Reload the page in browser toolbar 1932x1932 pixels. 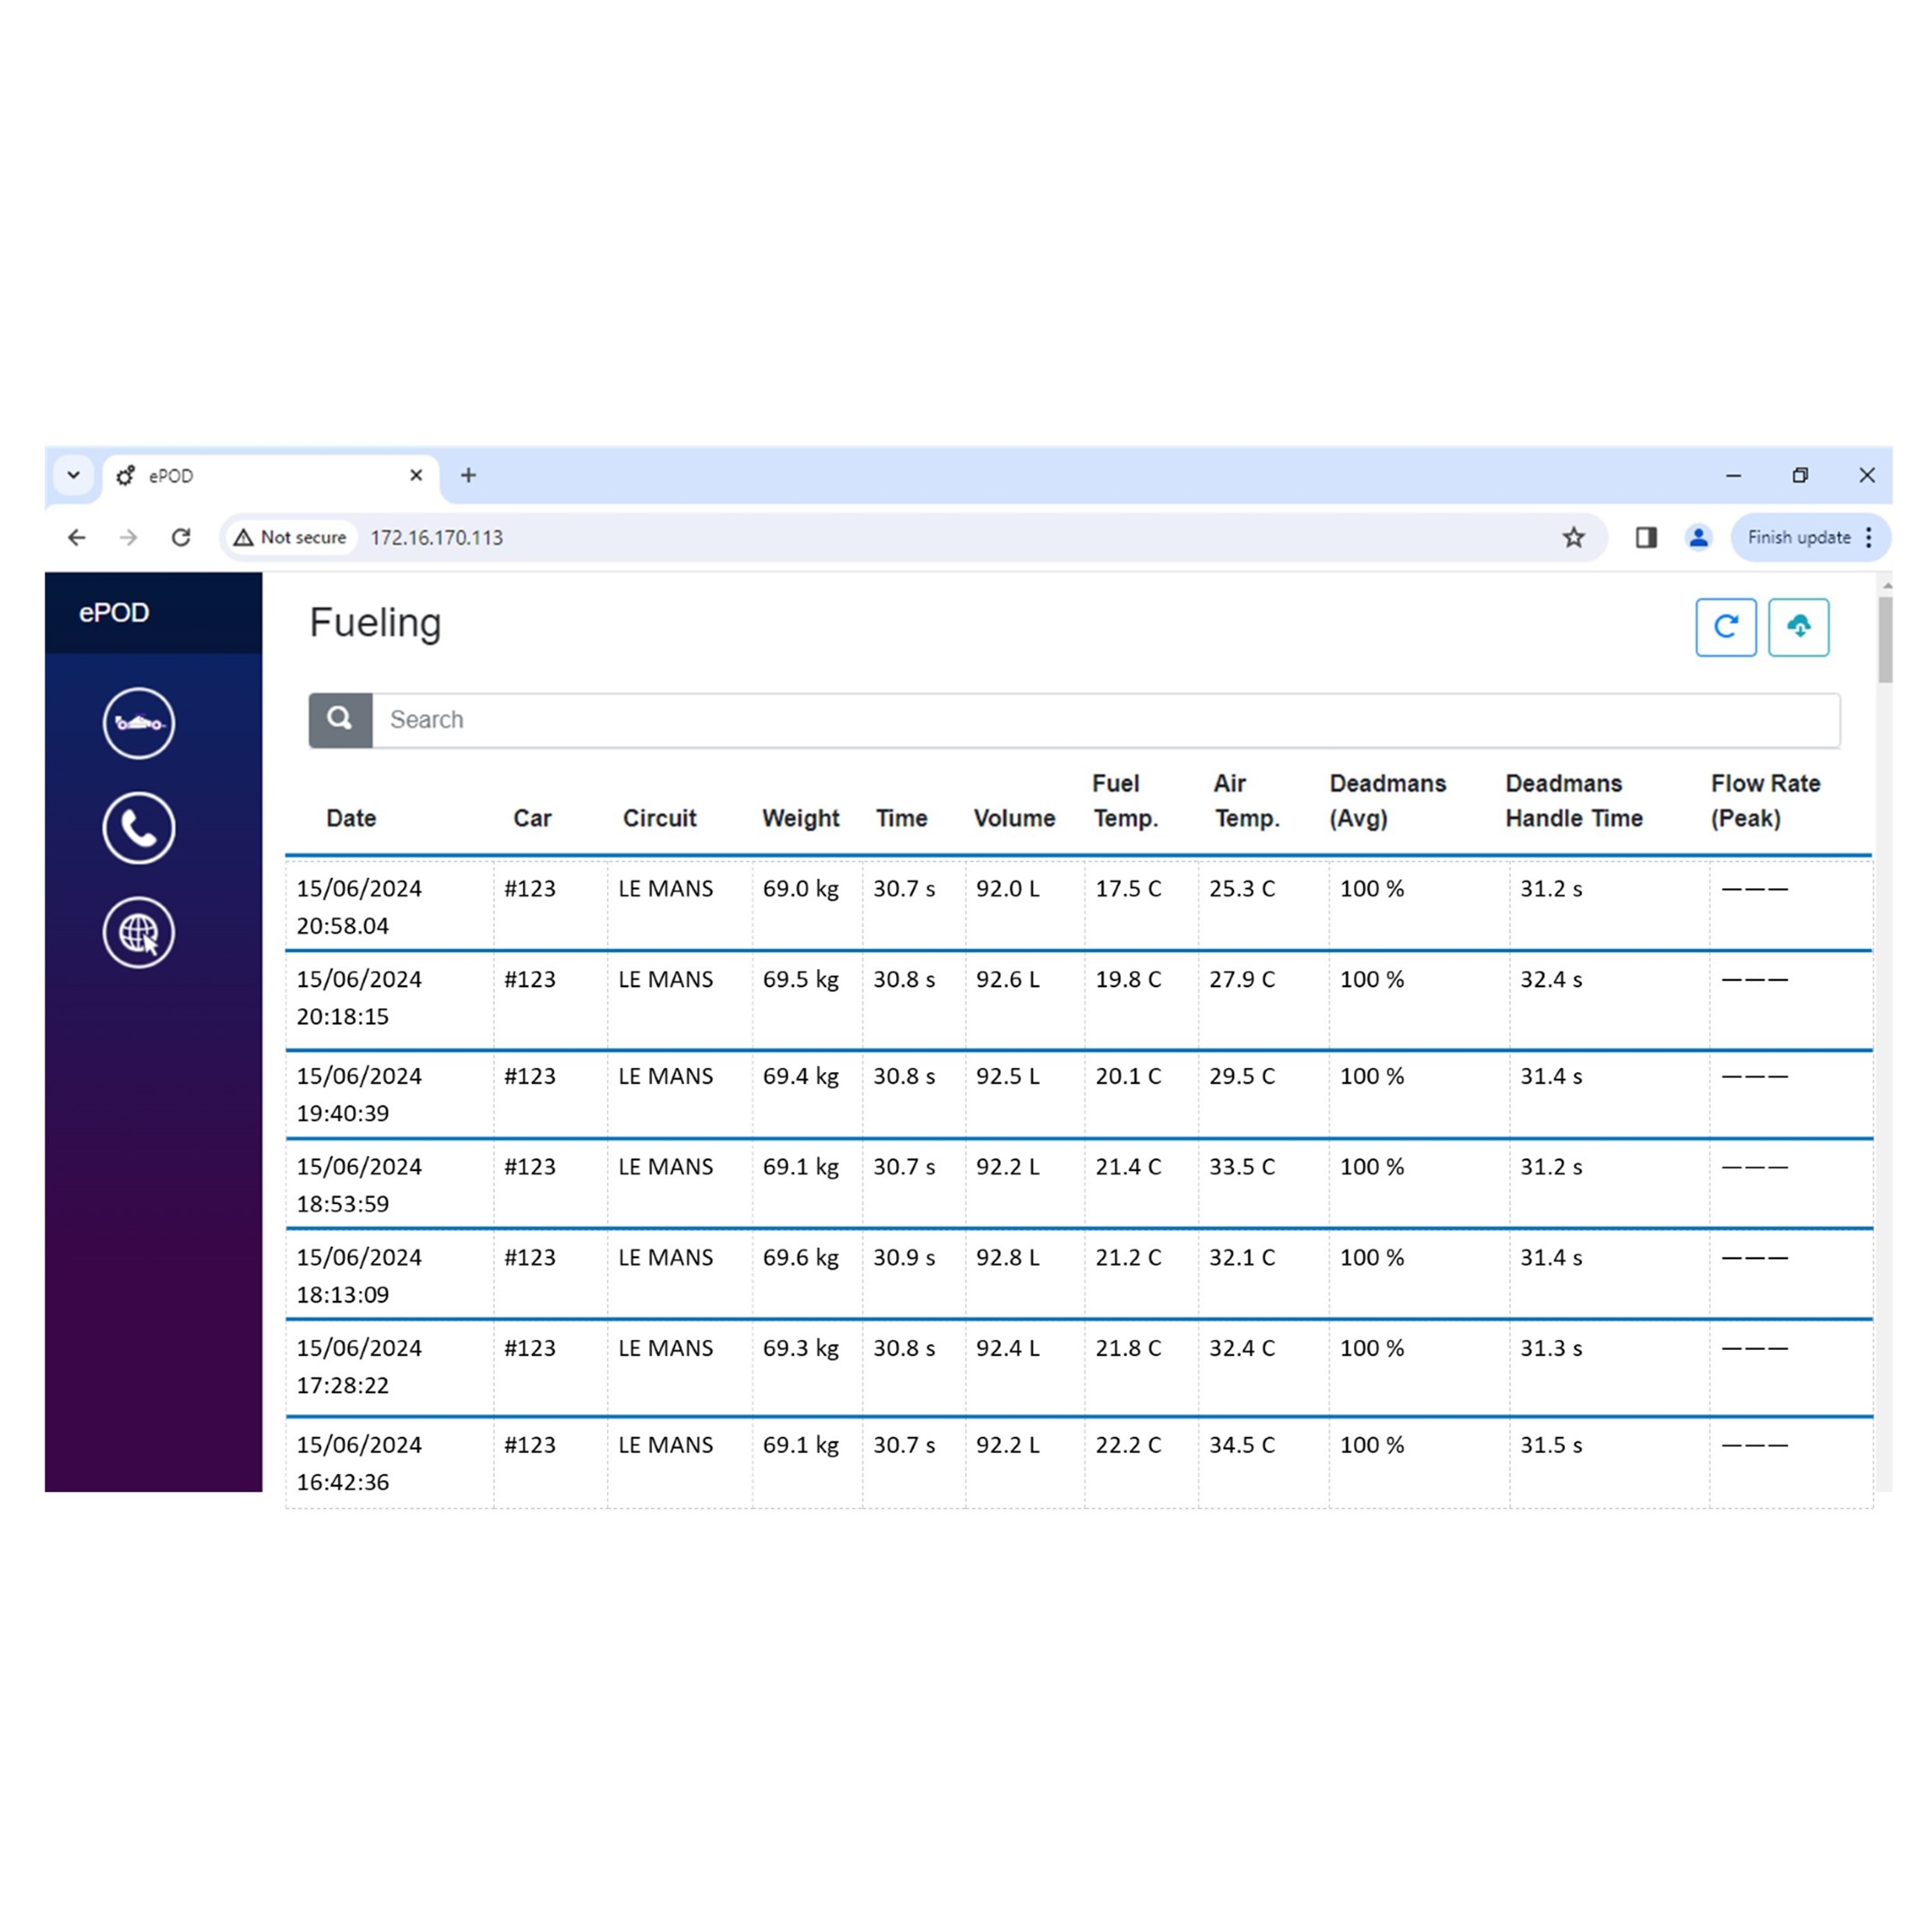[x=181, y=537]
